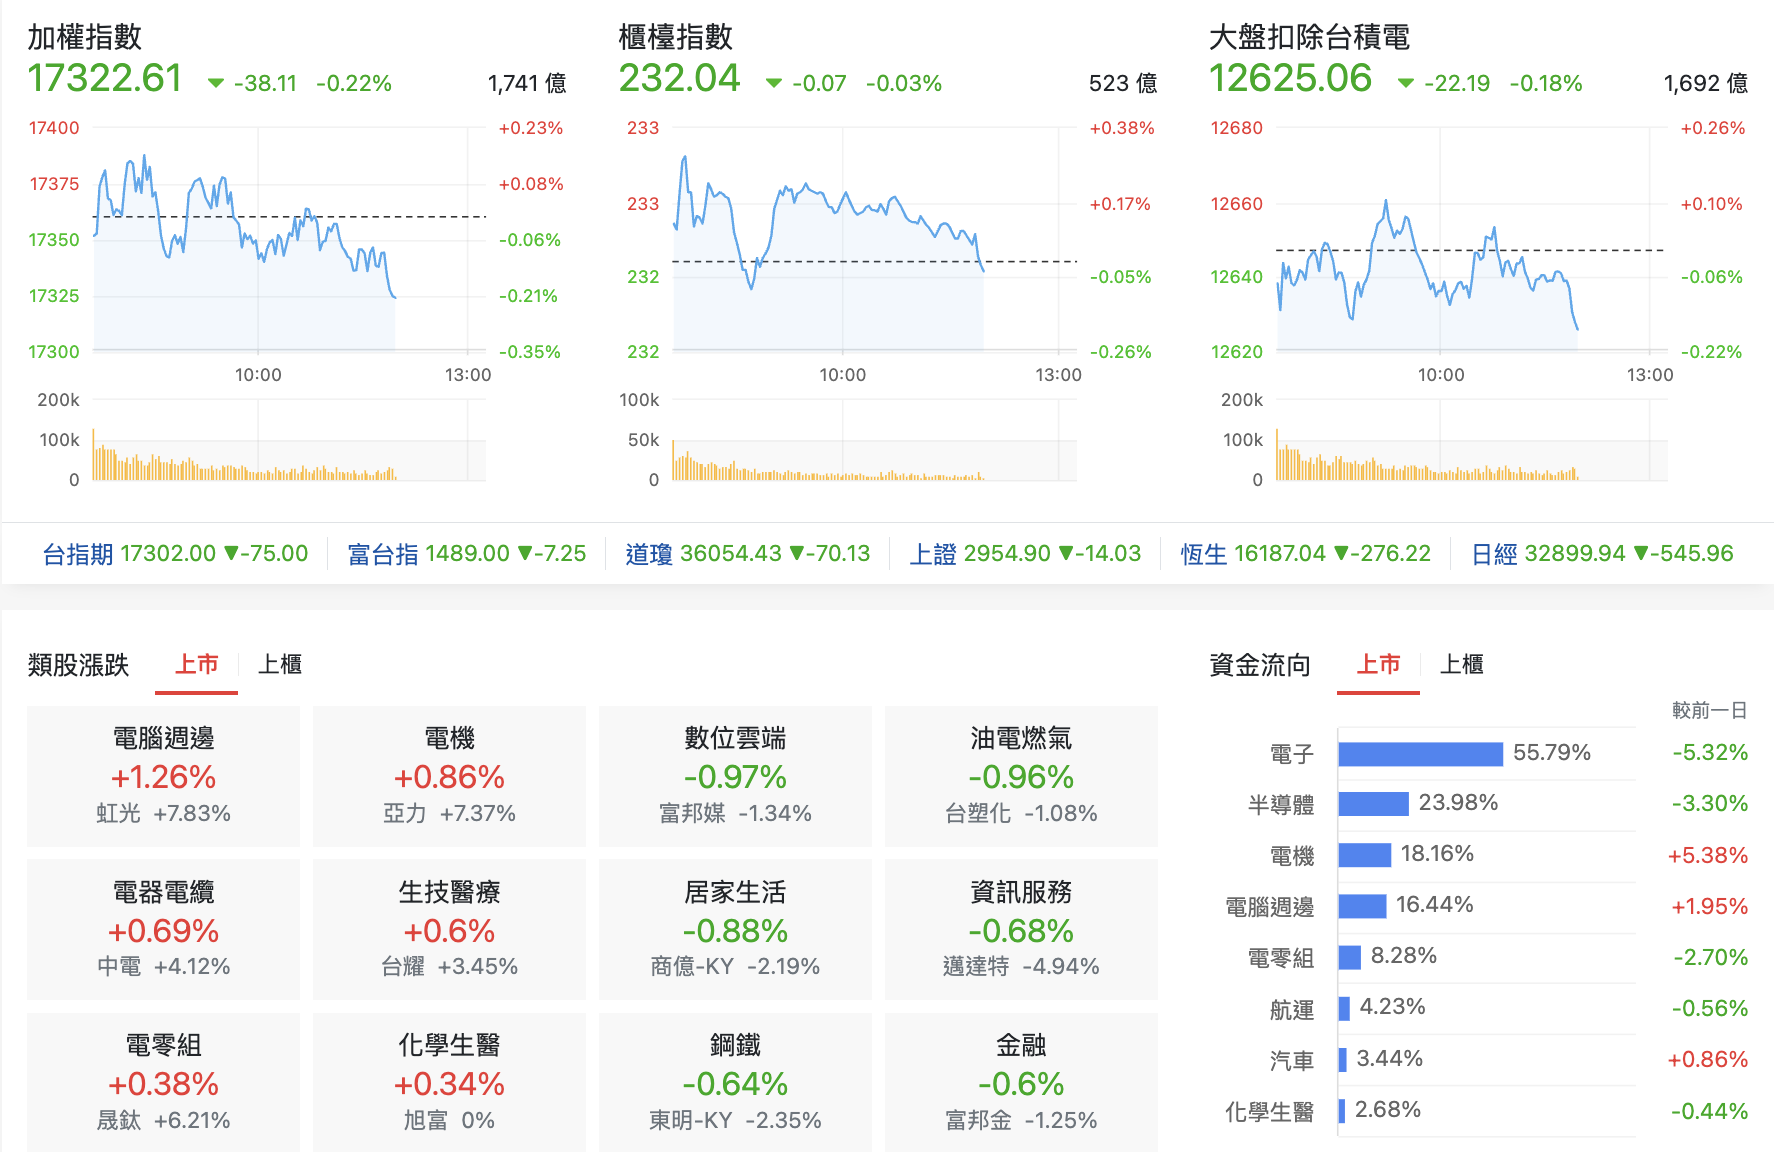Click the 較前一日 column header
This screenshot has width=1774, height=1152.
(1709, 710)
